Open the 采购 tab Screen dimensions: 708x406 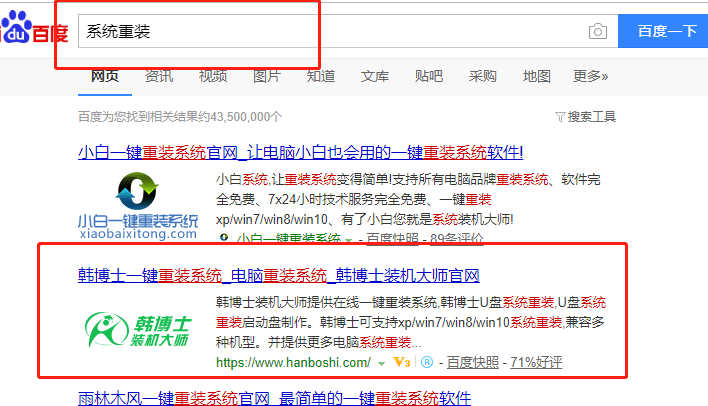pyautogui.click(x=482, y=76)
